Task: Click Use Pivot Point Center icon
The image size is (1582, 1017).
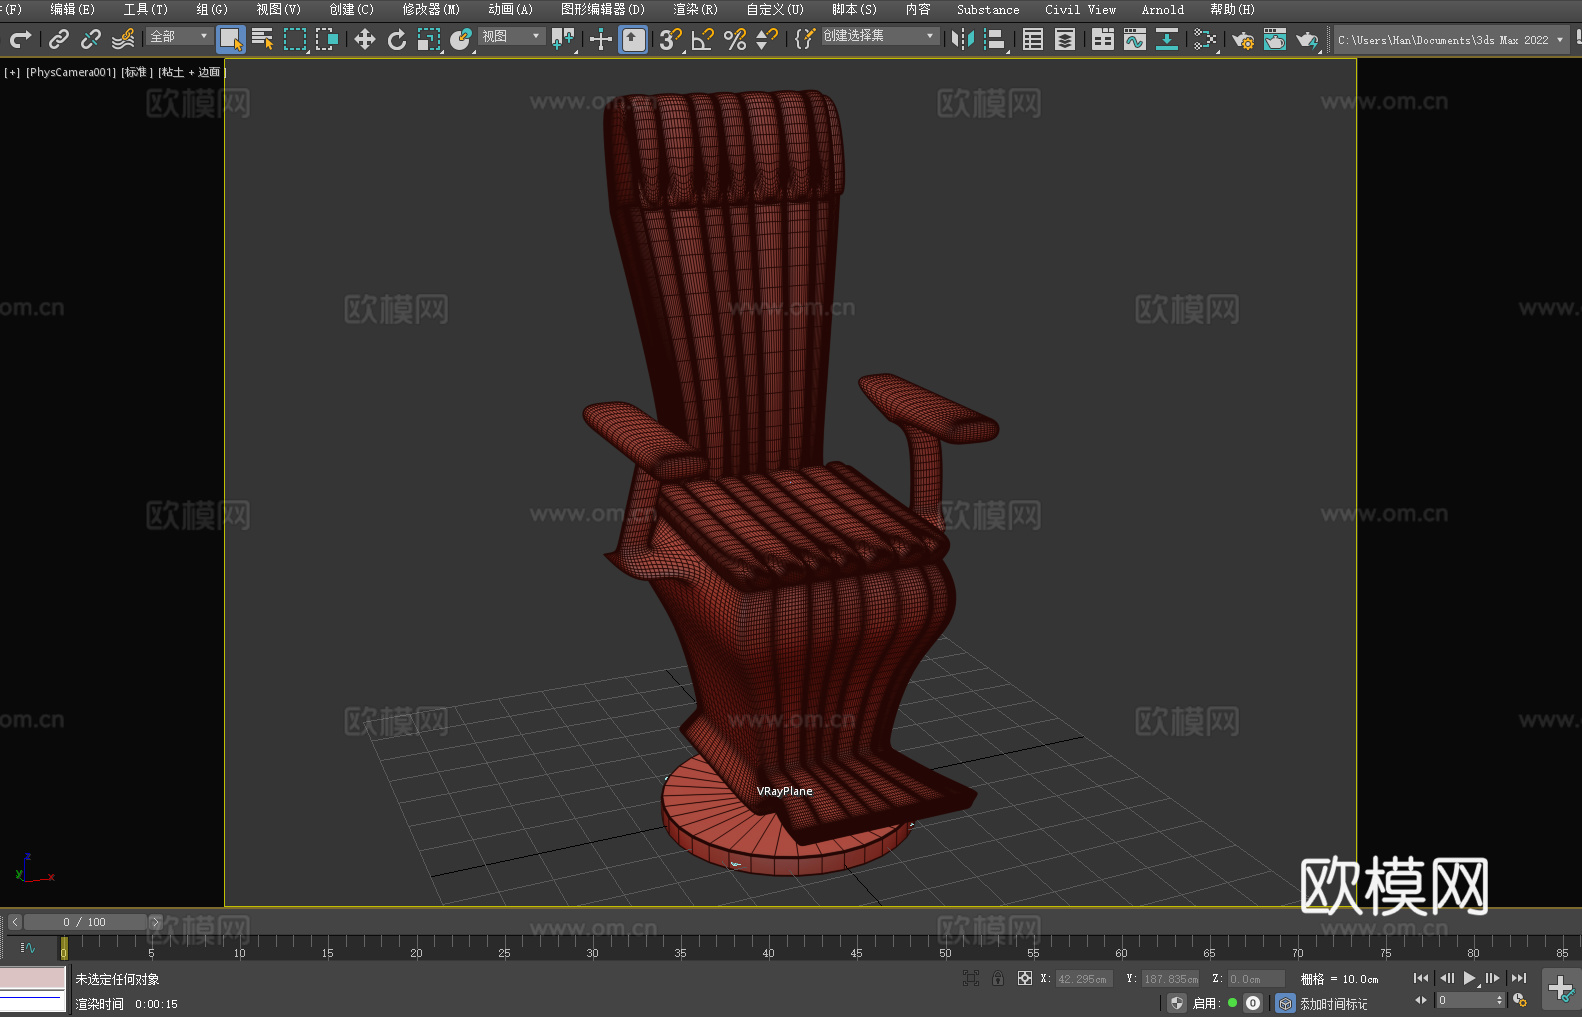Action: point(564,39)
